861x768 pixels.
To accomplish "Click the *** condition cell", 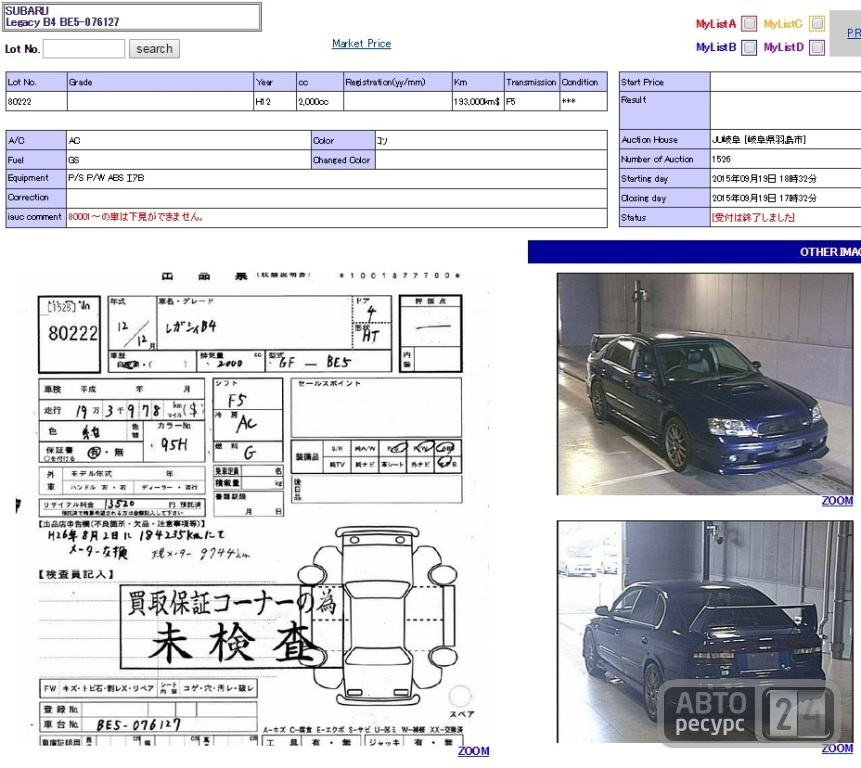I will [x=583, y=102].
